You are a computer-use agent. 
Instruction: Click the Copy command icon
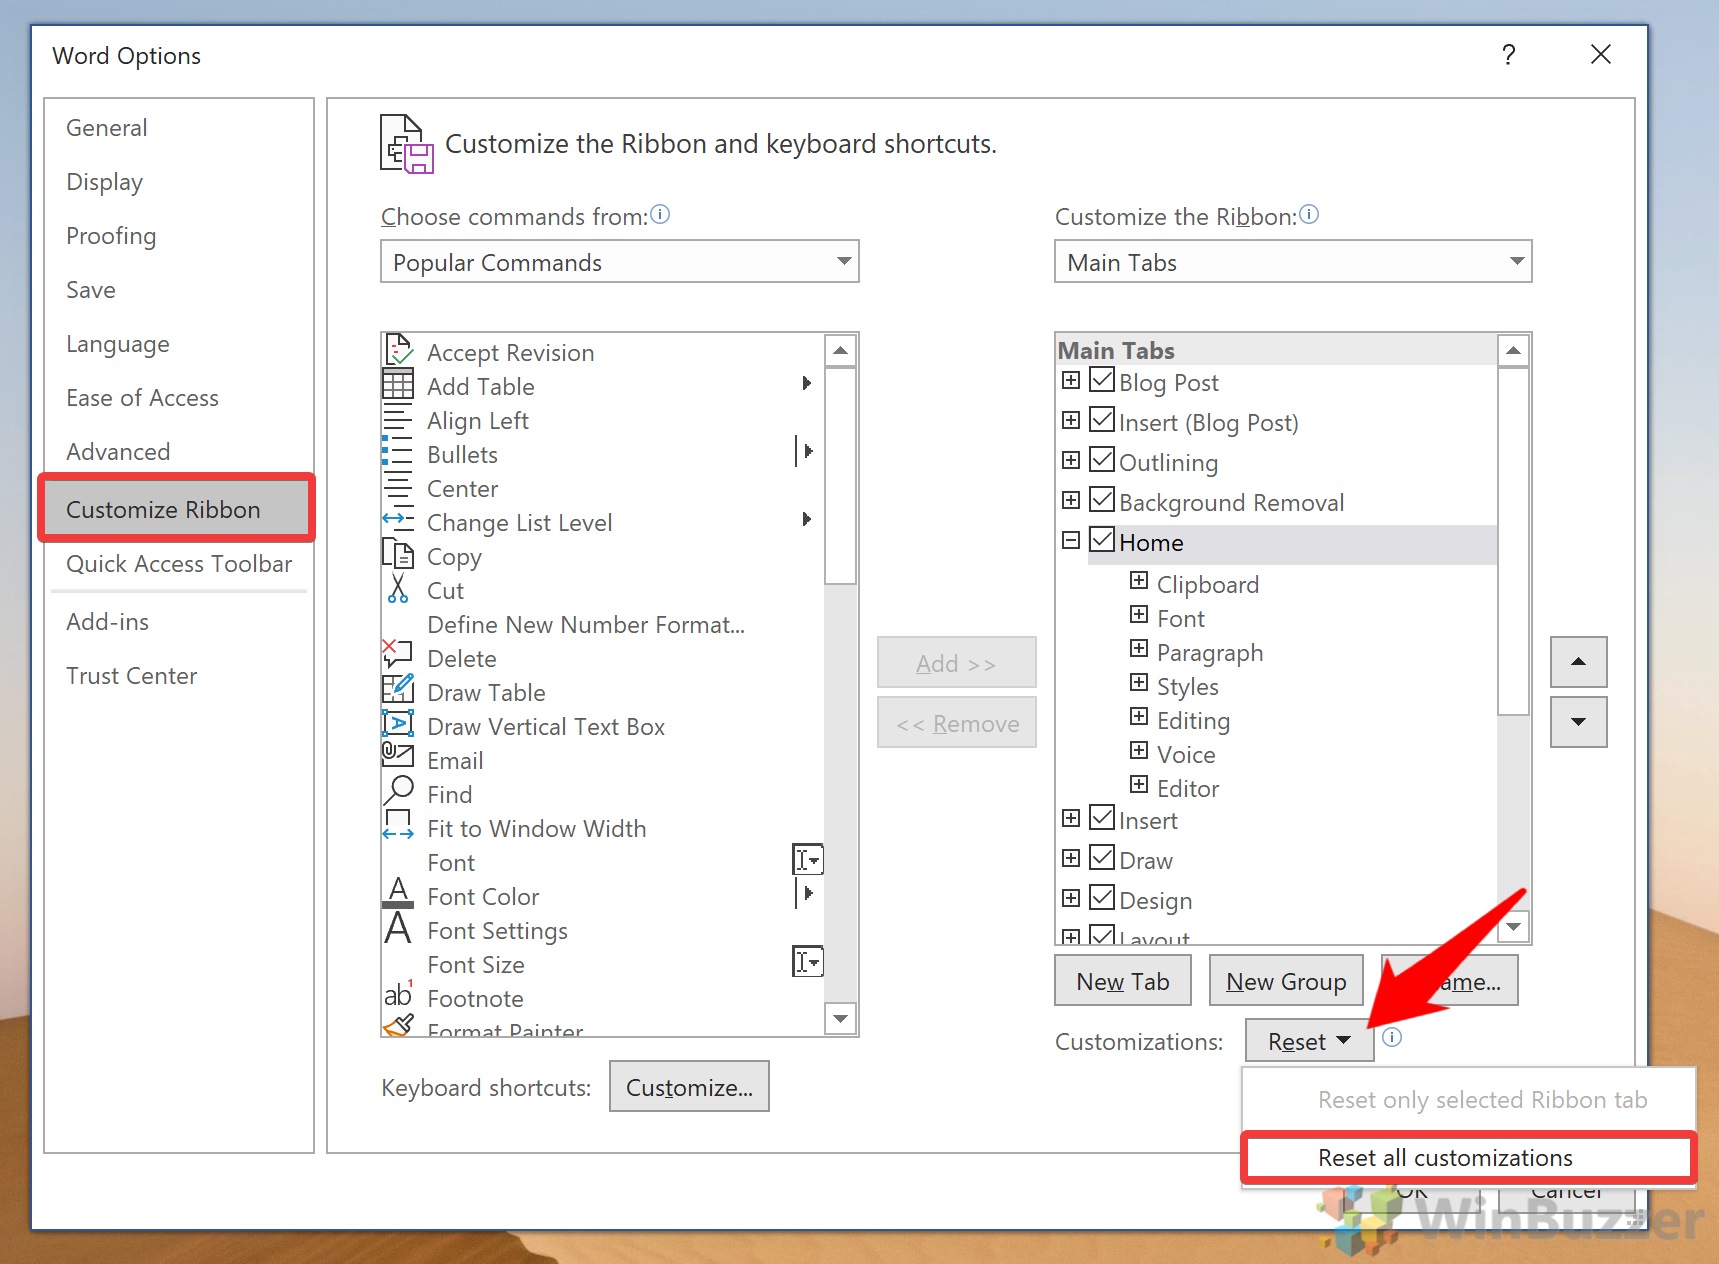(398, 553)
